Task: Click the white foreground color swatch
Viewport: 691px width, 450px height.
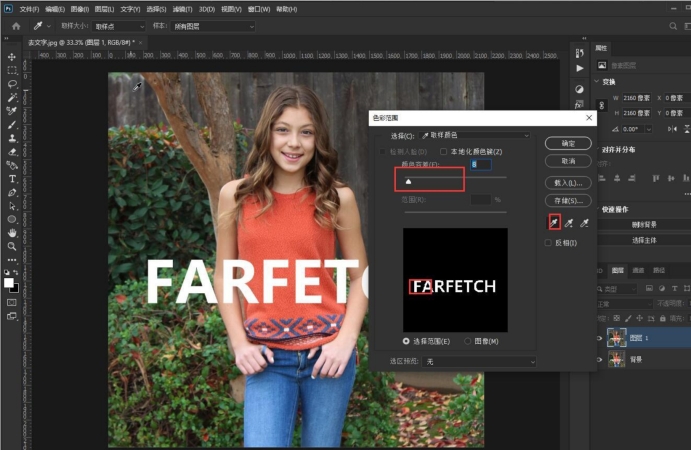Action: 9,283
